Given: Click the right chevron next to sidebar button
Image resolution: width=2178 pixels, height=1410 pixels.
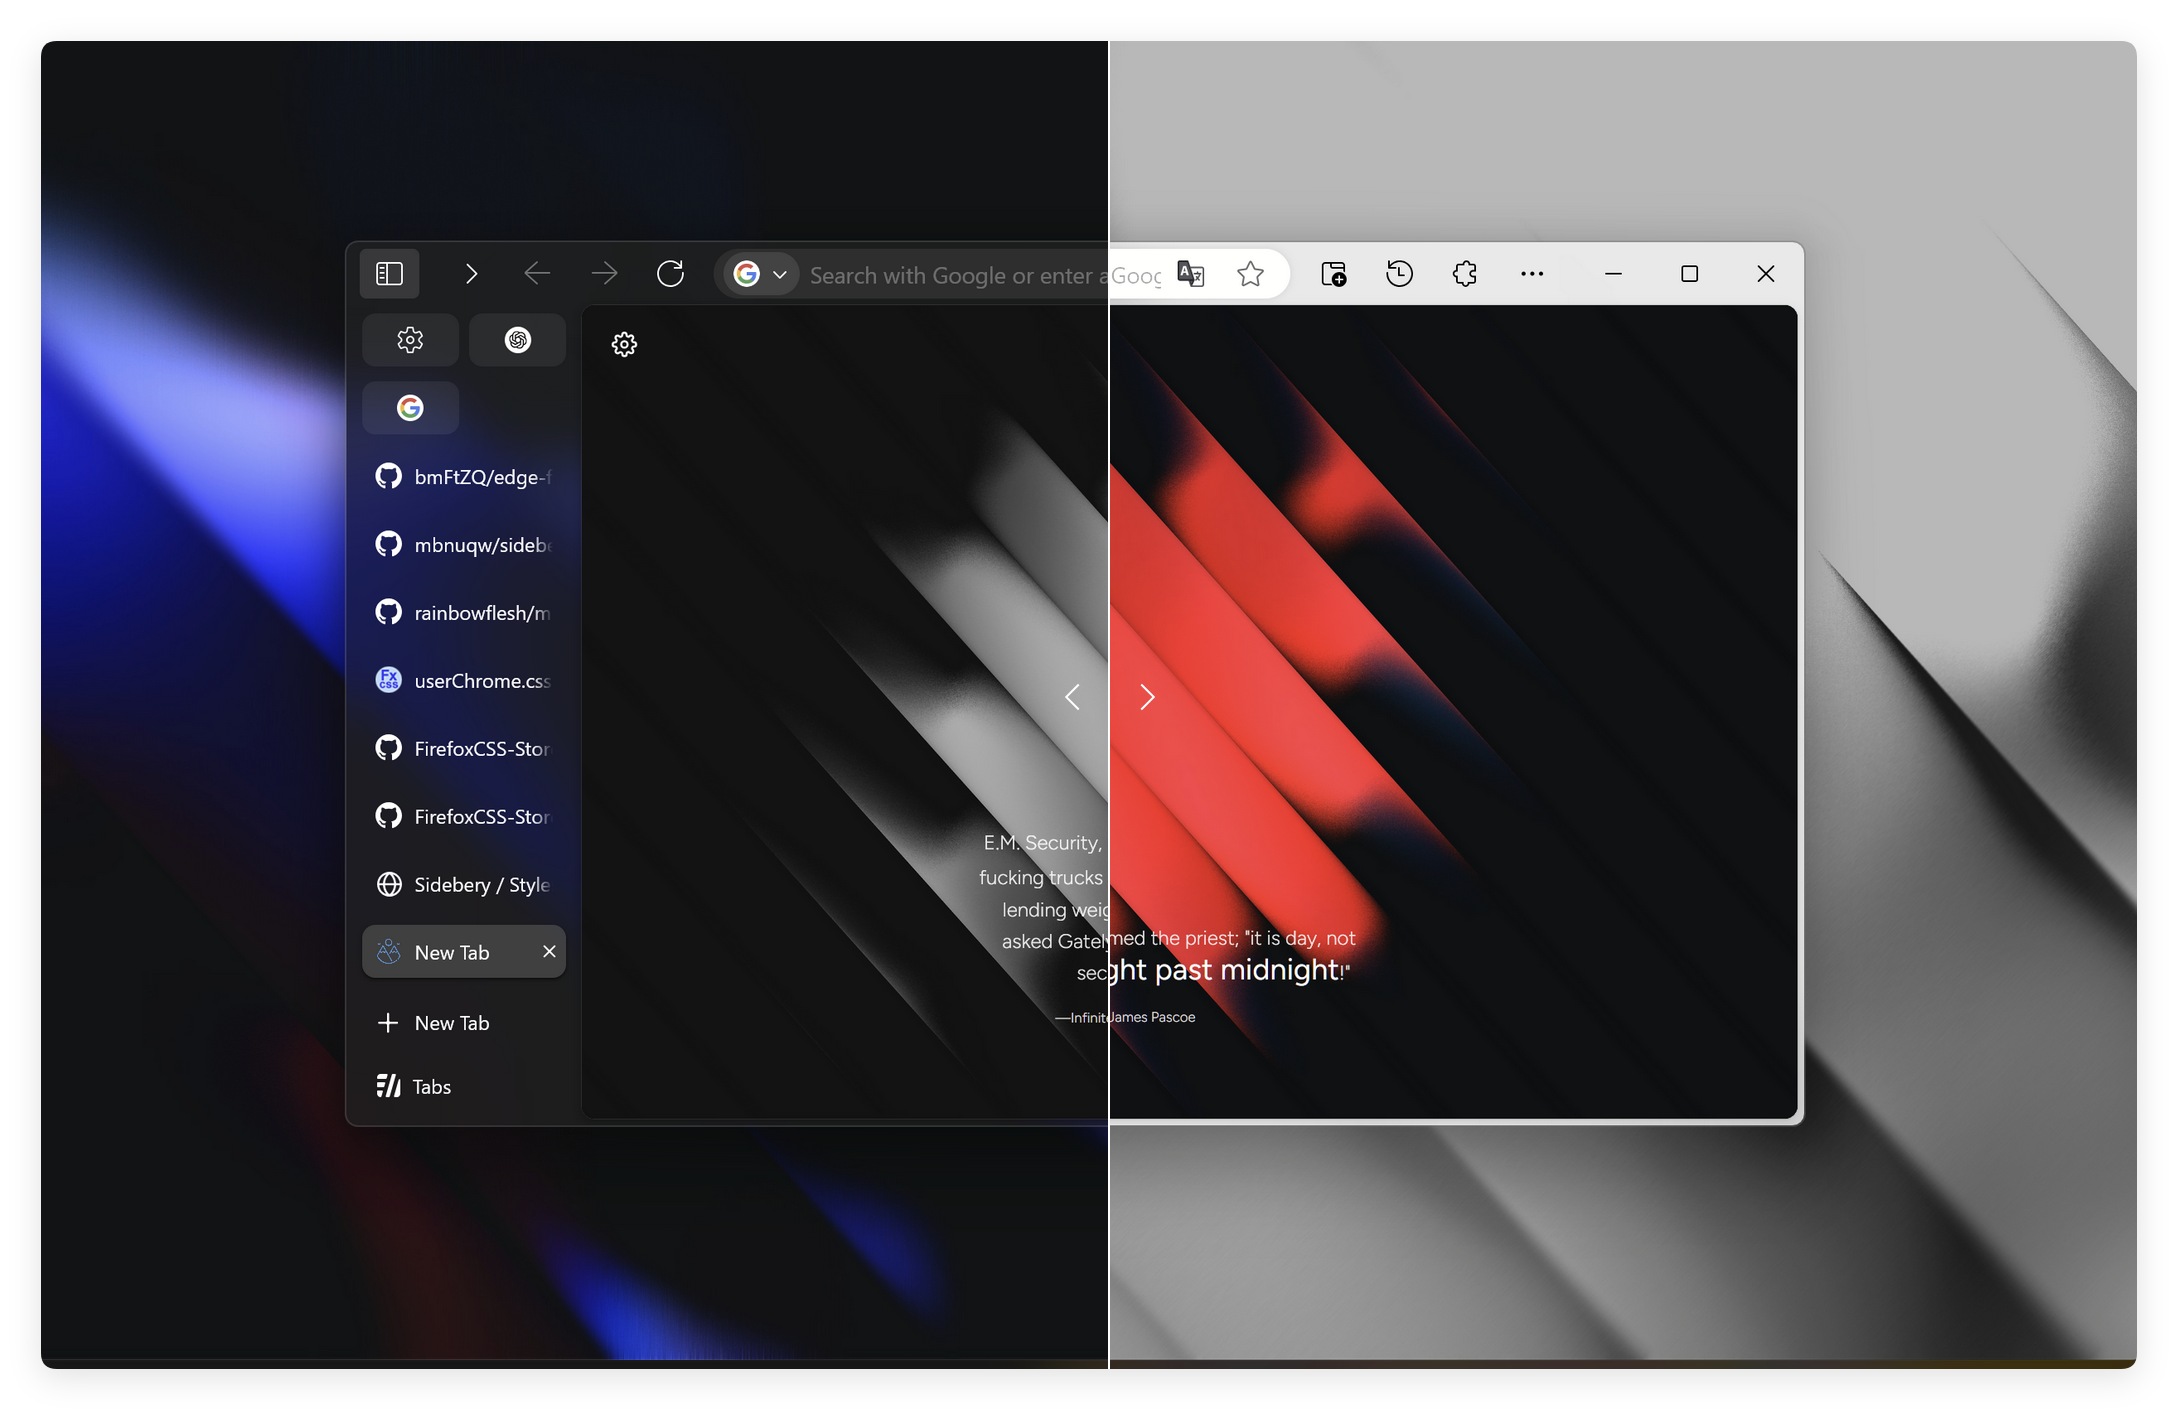Looking at the screenshot, I should click(x=471, y=273).
